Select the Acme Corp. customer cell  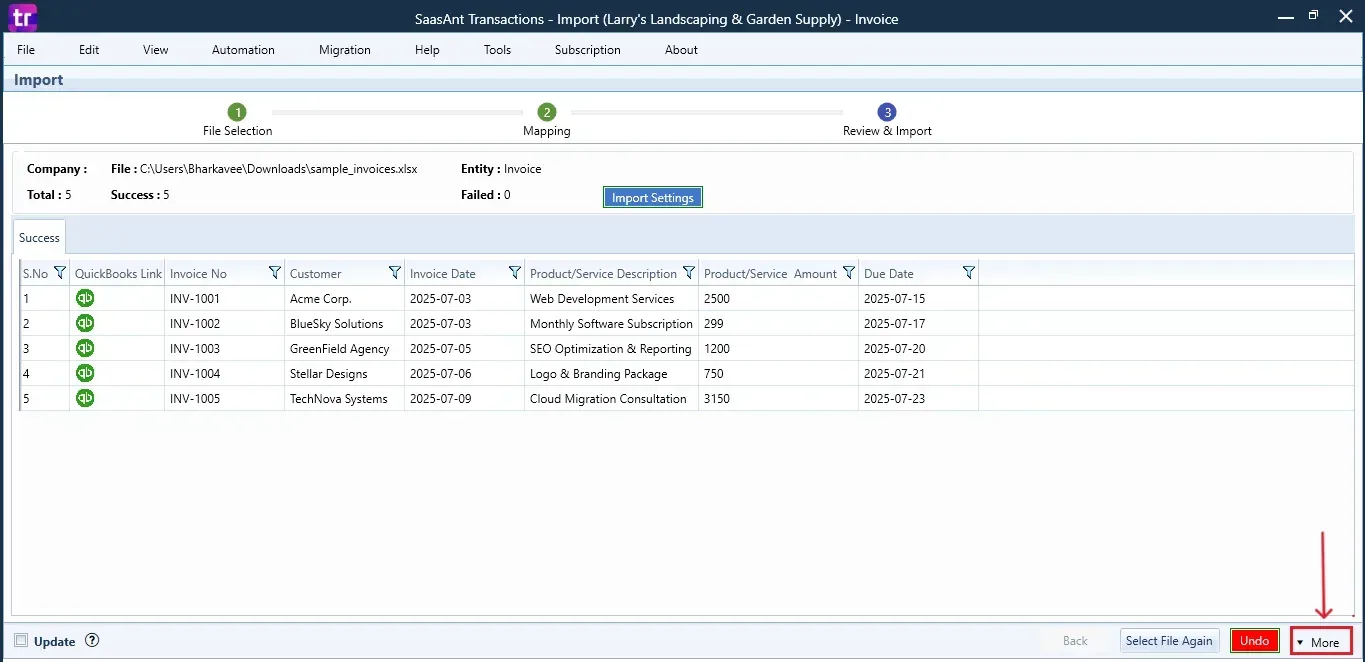tap(344, 298)
